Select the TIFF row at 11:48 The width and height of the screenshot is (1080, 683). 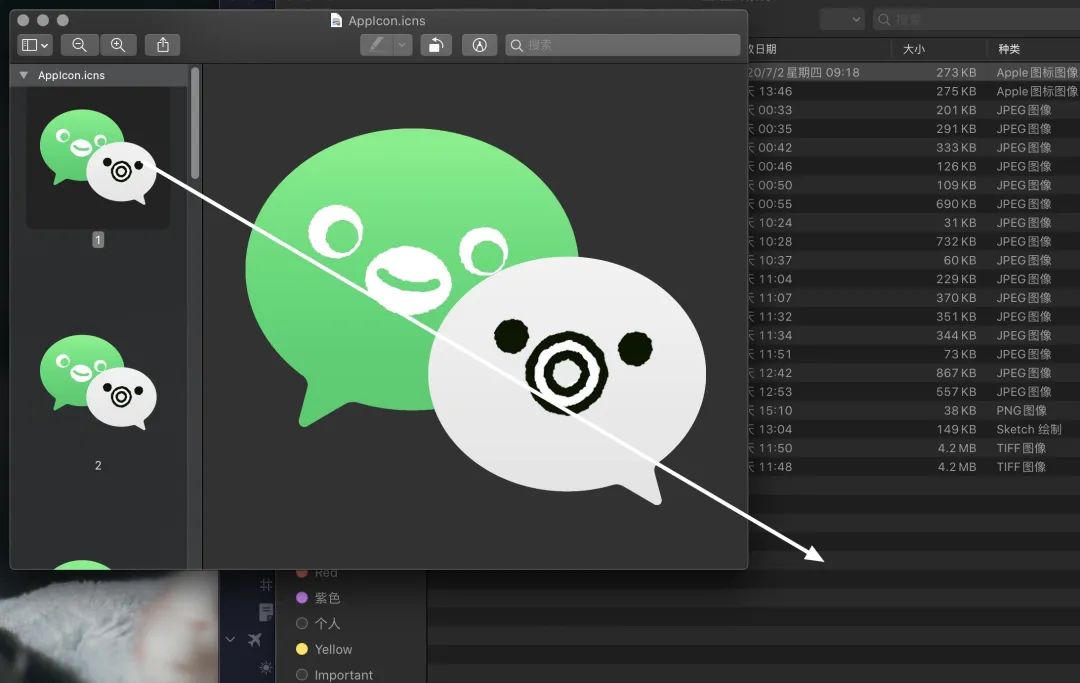tap(914, 467)
